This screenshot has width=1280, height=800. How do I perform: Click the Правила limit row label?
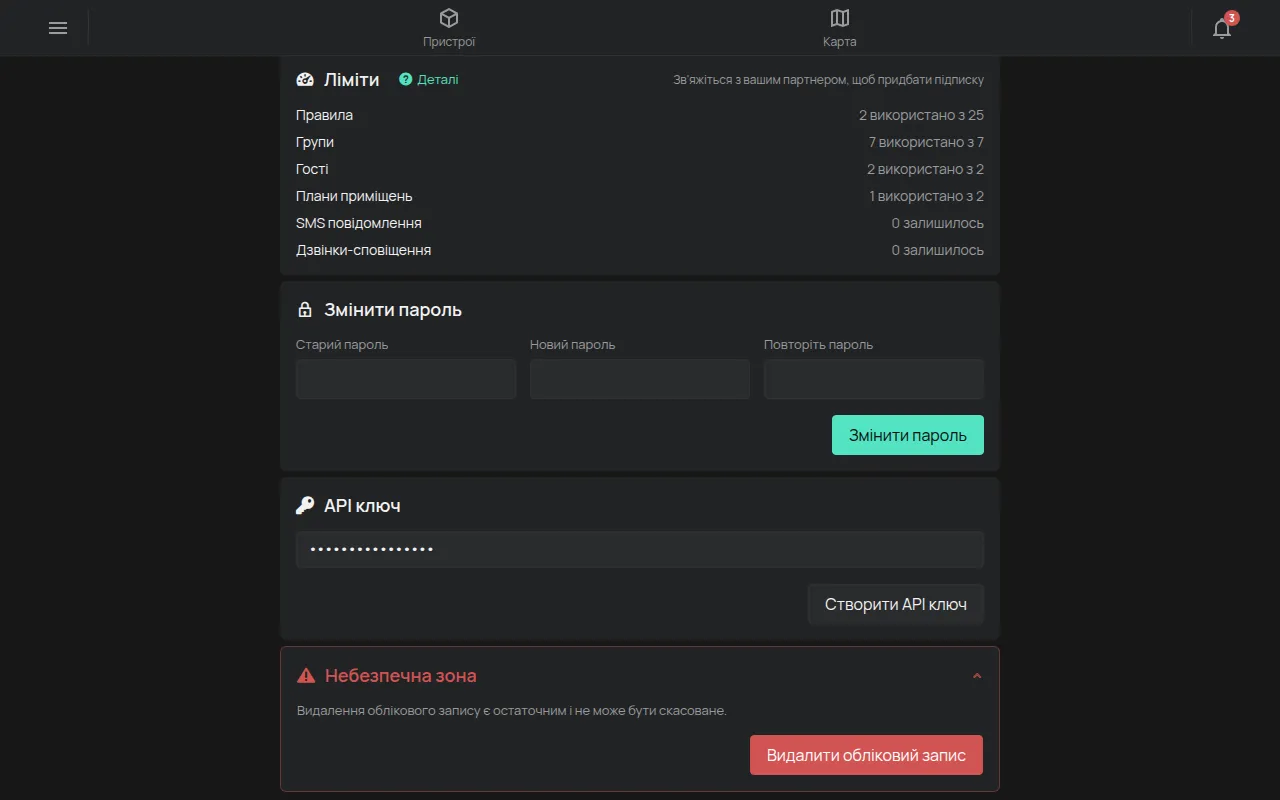point(324,115)
